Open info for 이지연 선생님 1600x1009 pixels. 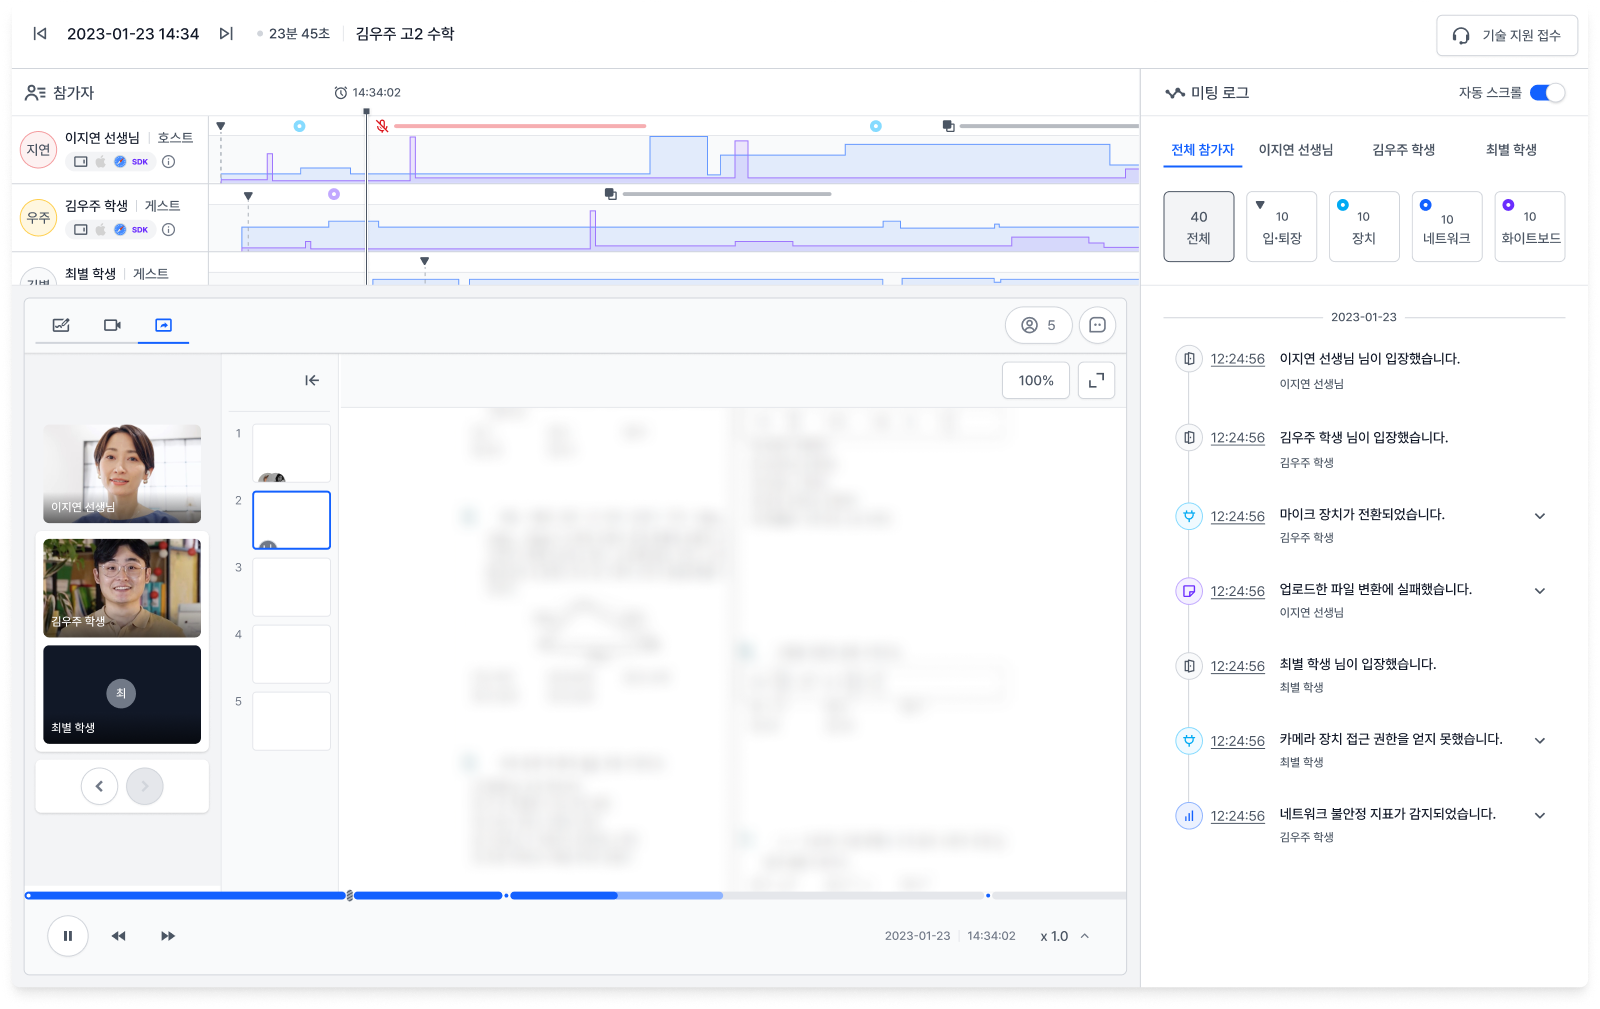point(169,162)
